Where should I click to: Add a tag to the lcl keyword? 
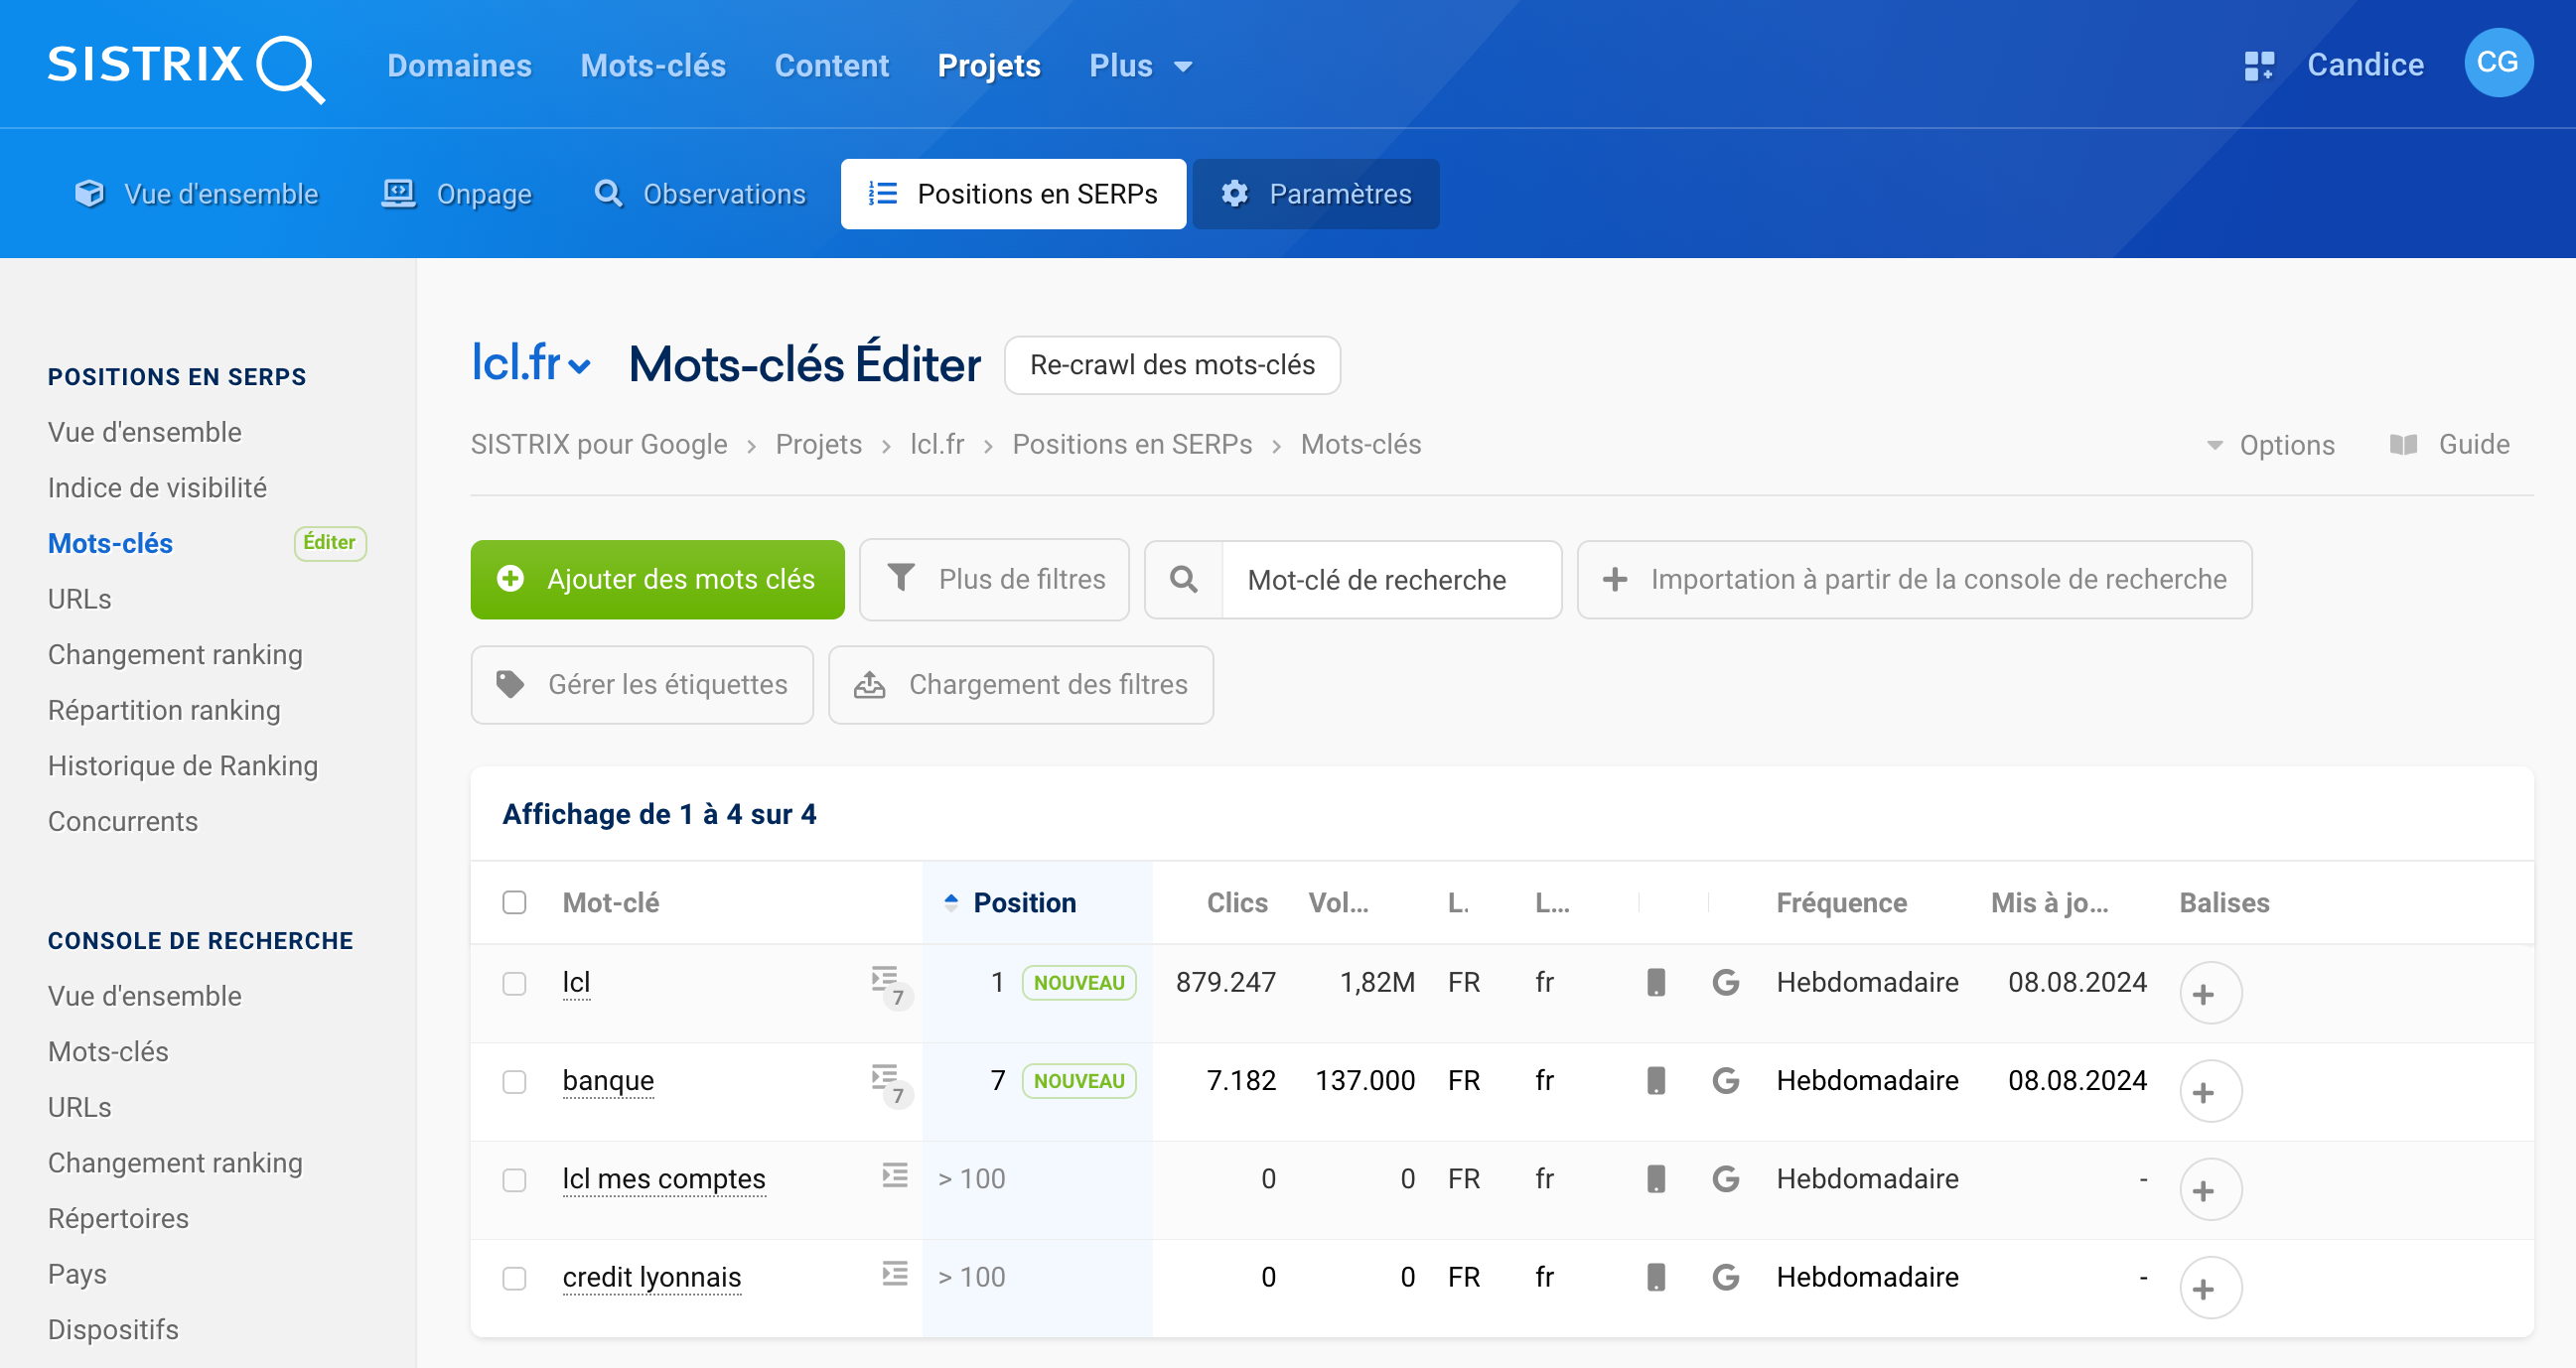pyautogui.click(x=2210, y=993)
